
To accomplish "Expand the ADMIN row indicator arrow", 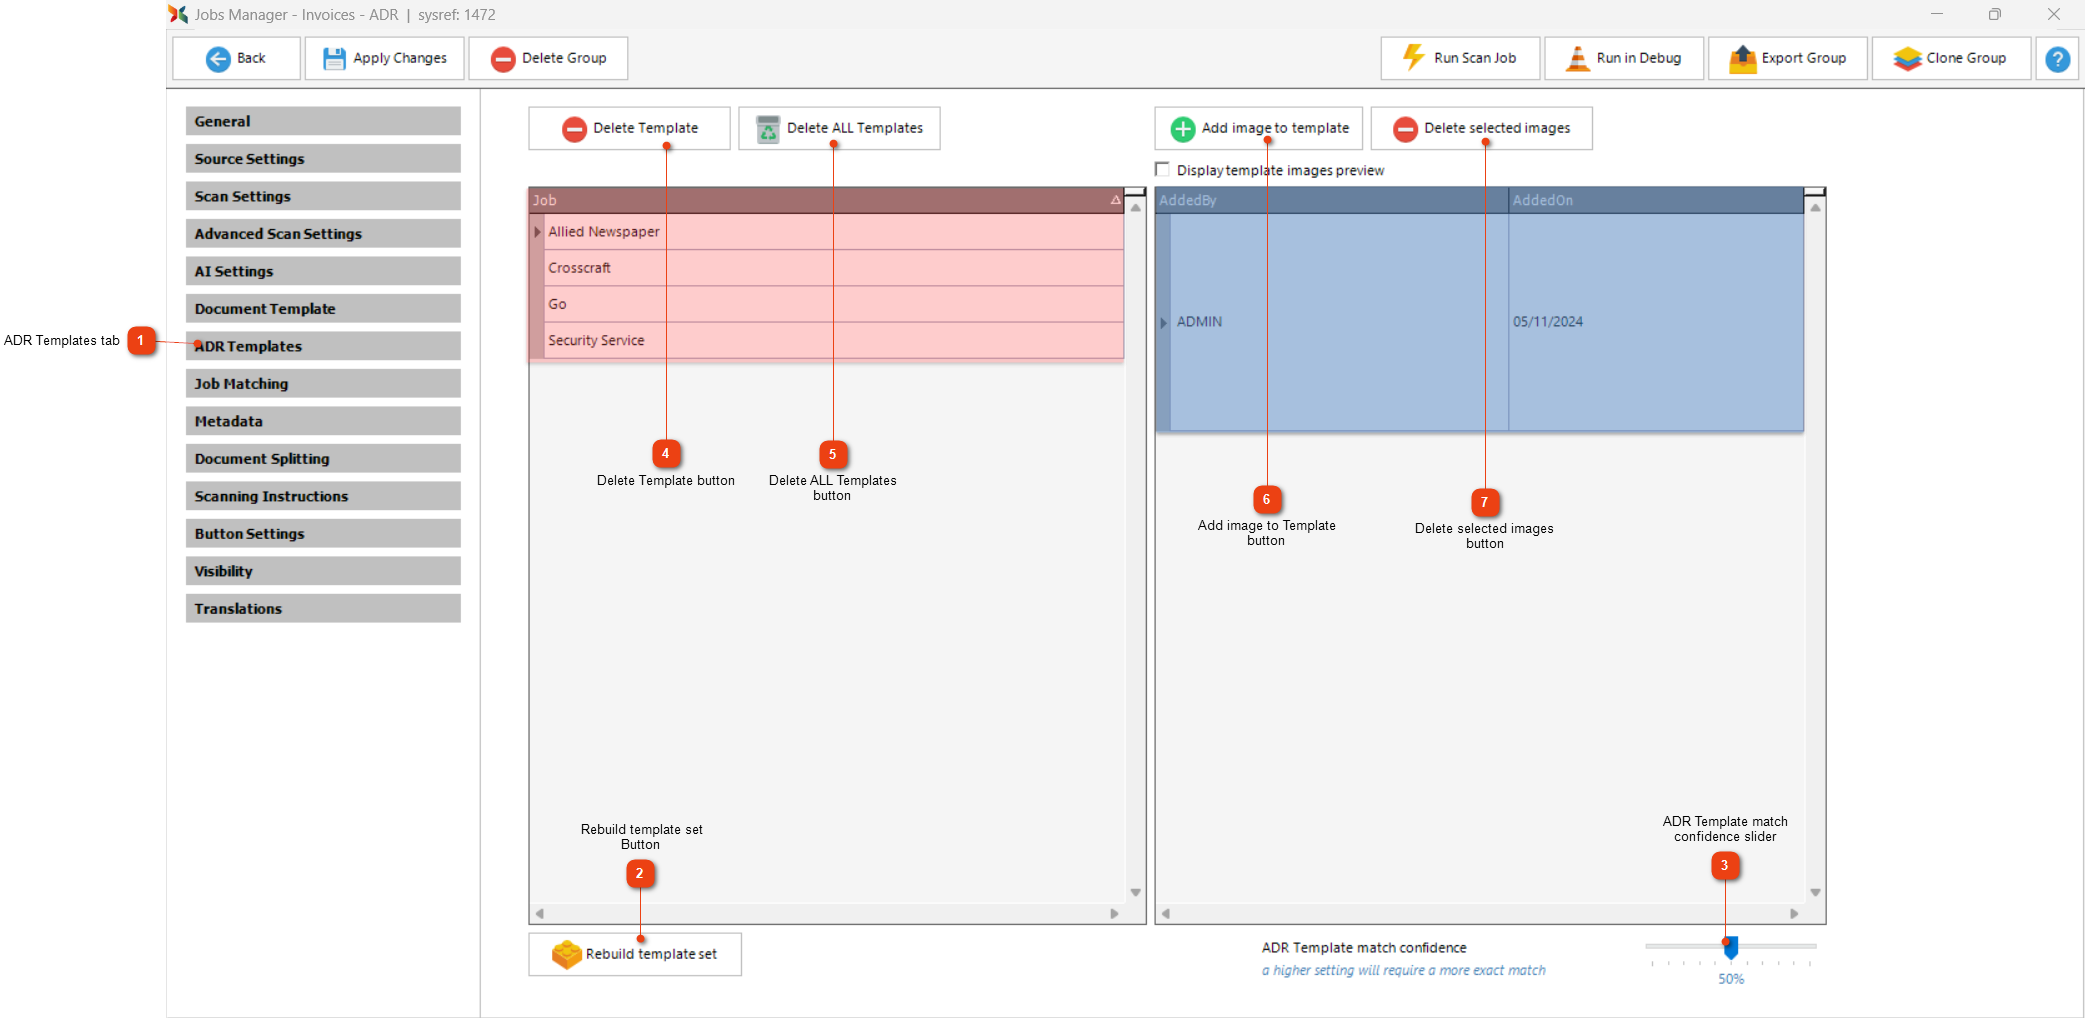I will (1163, 322).
